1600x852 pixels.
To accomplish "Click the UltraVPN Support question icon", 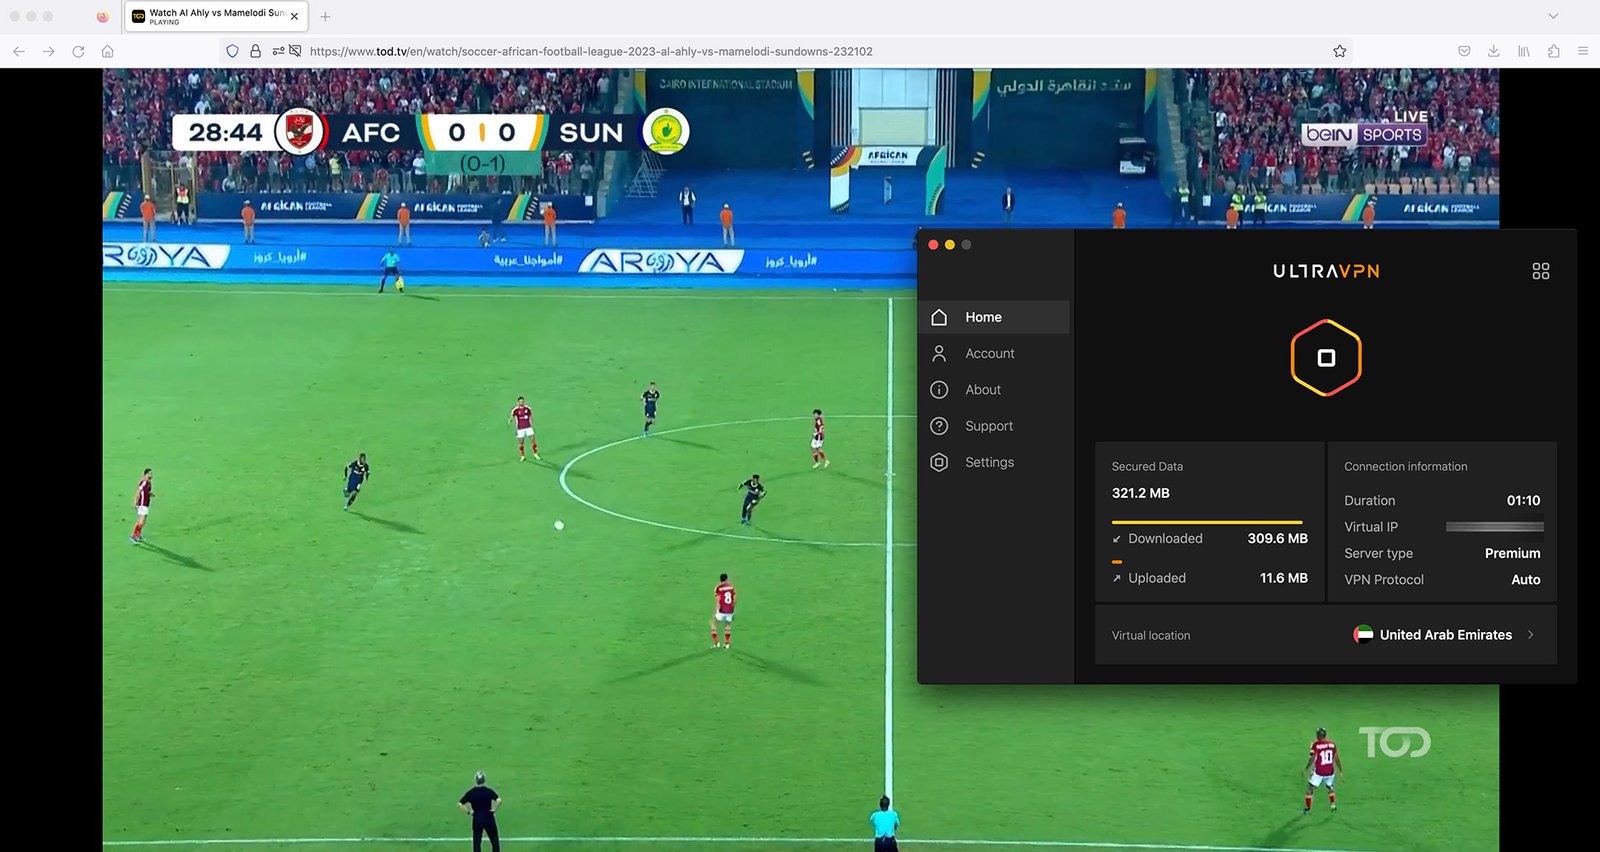I will point(939,426).
